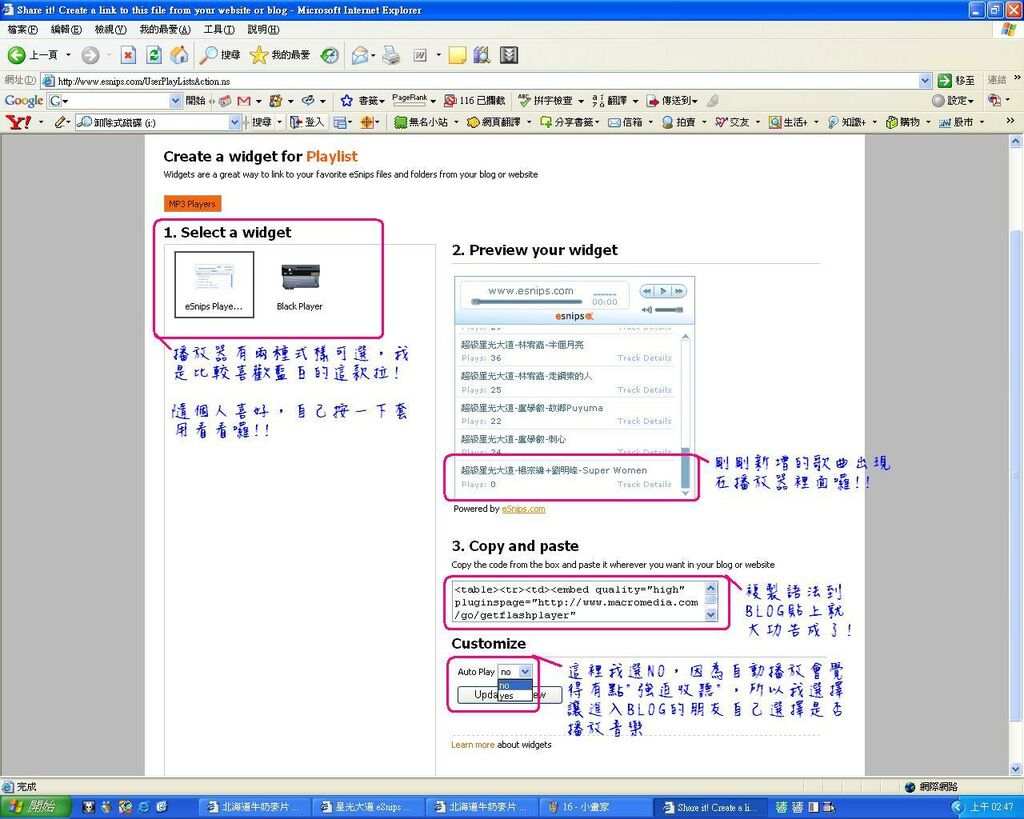The image size is (1024, 819).
Task: Click previous track in widget preview
Action: (647, 291)
